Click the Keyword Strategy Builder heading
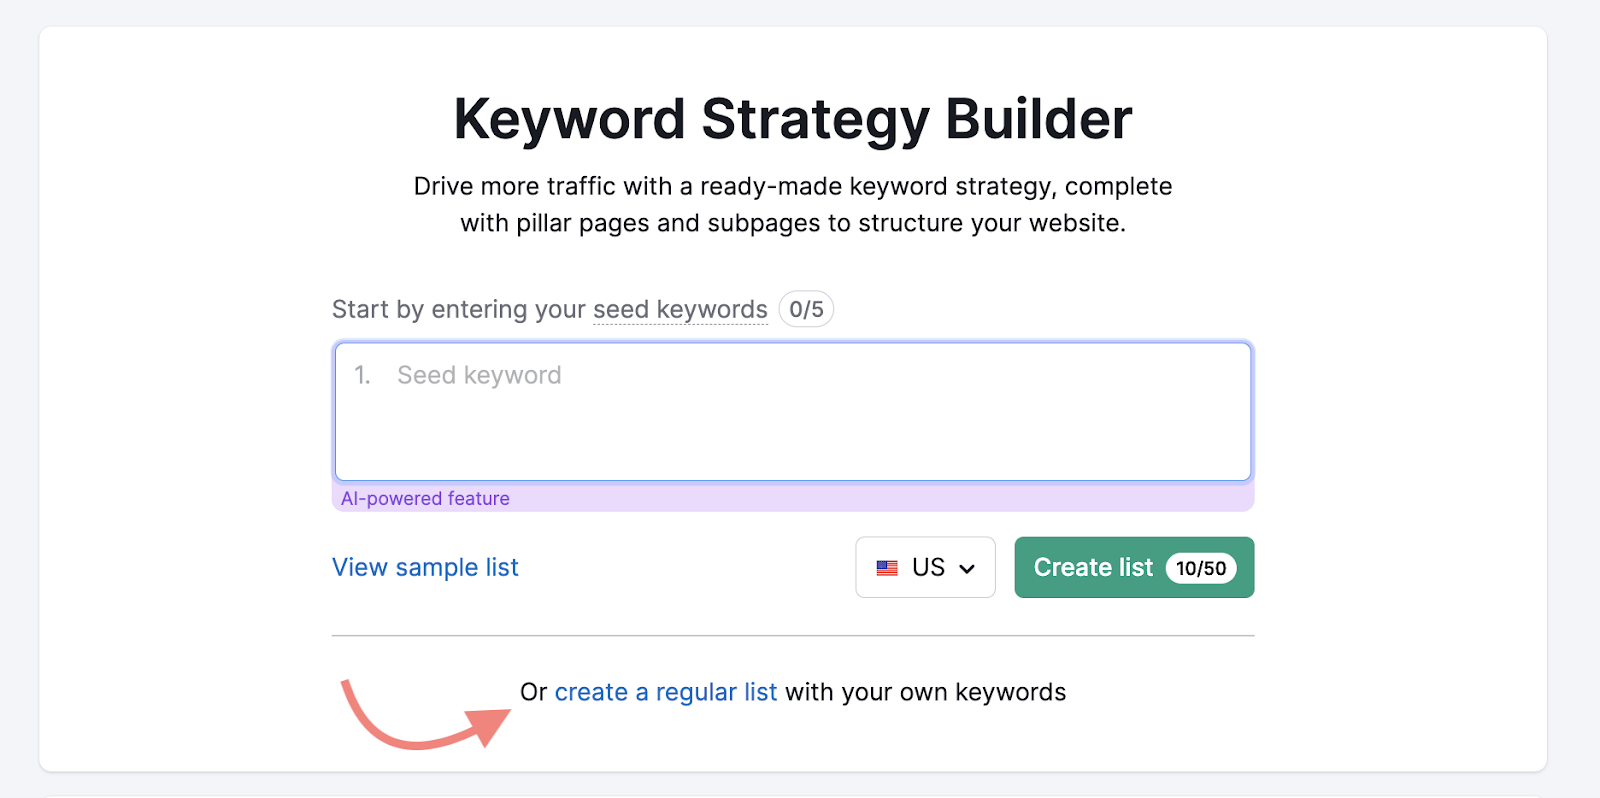 click(x=792, y=119)
